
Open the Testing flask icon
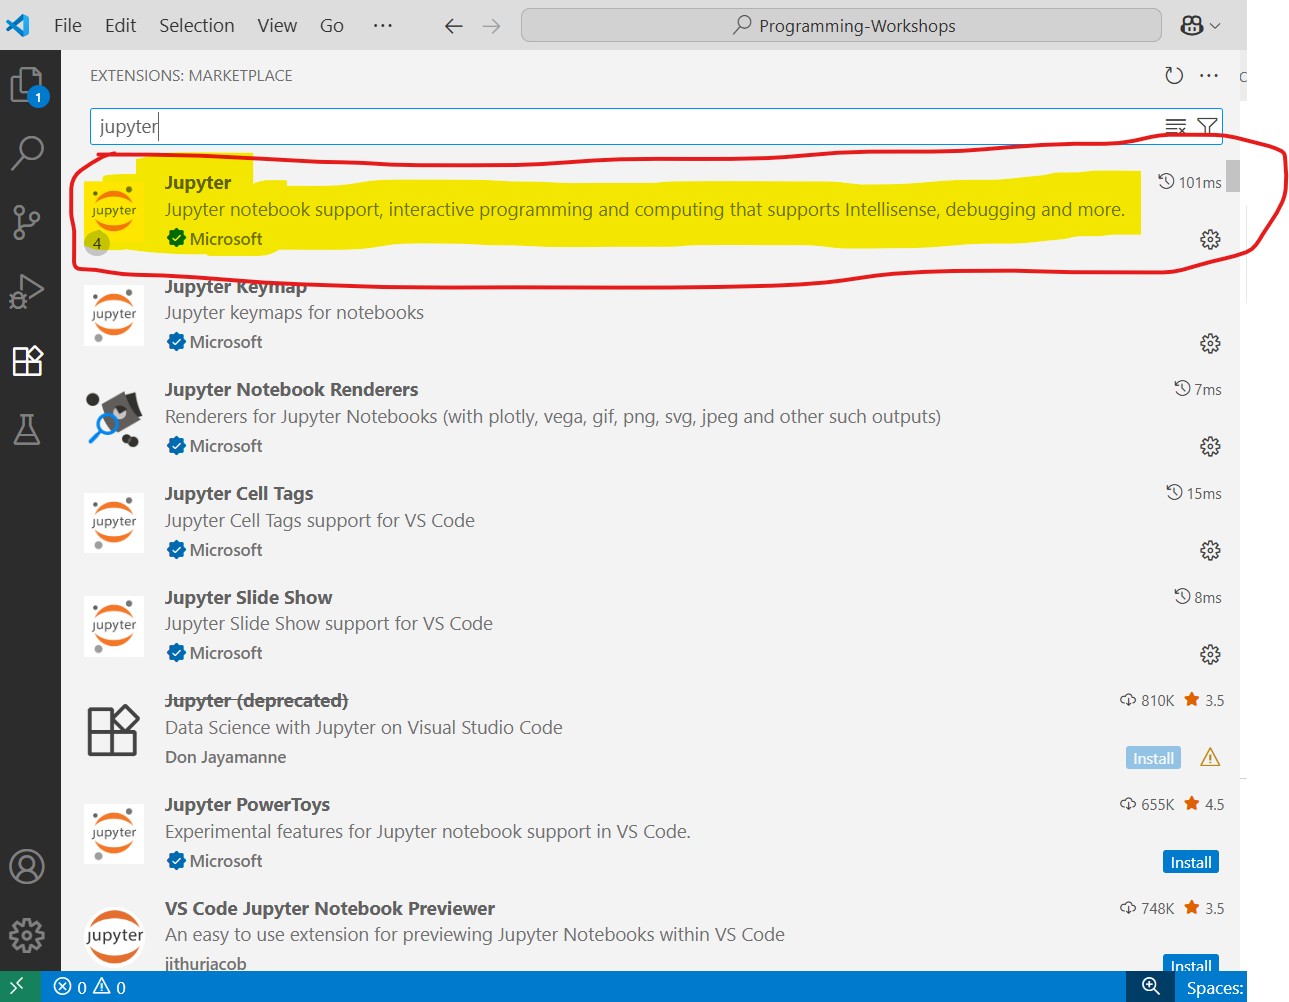point(27,429)
